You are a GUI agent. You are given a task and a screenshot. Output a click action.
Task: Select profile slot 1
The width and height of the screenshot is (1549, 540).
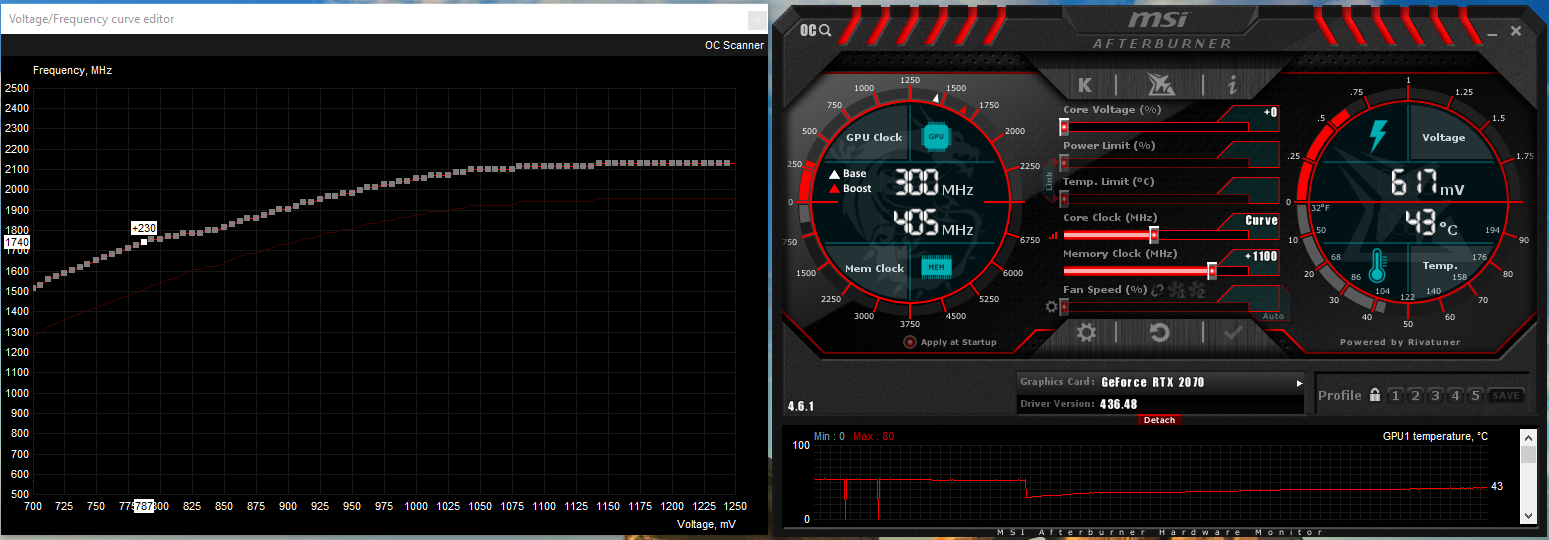click(x=1394, y=396)
